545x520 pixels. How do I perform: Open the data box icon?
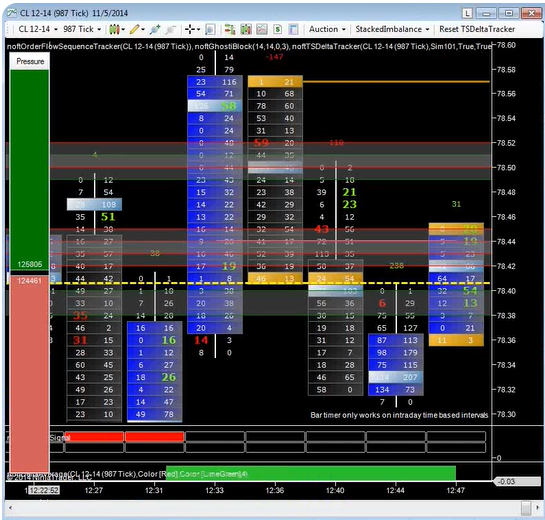click(210, 30)
